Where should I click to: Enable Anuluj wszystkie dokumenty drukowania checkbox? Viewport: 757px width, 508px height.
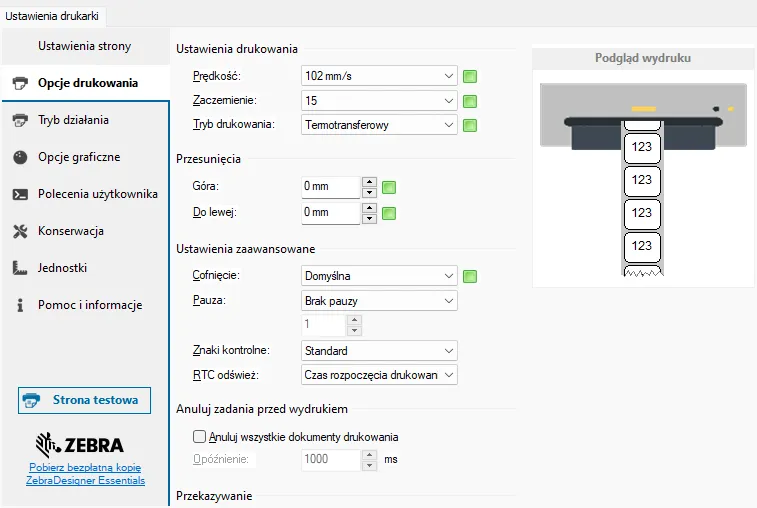tap(198, 437)
